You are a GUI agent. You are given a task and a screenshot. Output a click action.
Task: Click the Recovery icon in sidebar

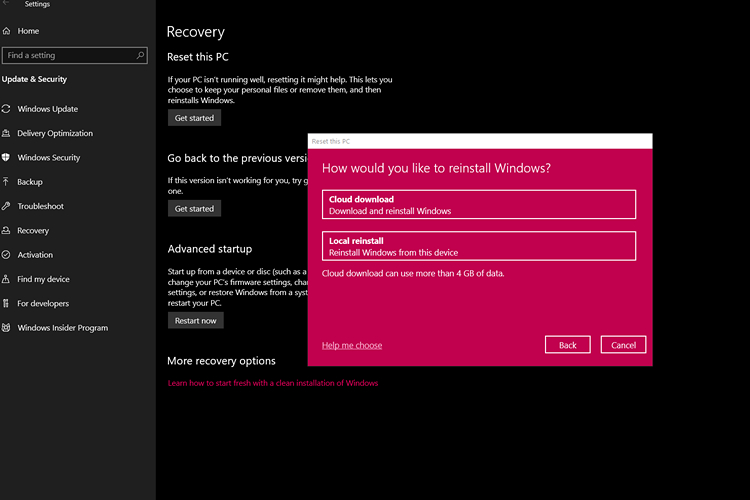6,231
